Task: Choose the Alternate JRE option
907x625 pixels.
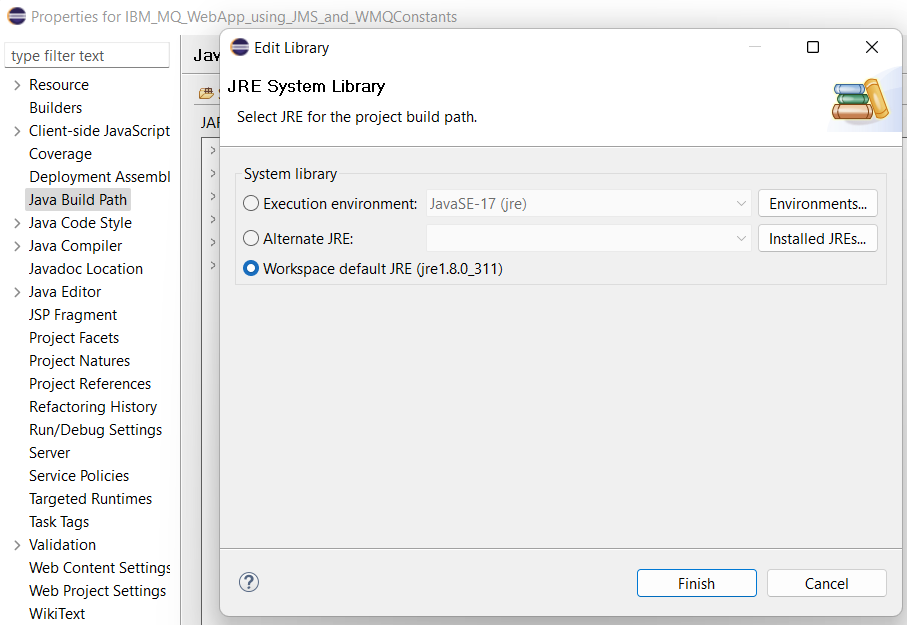Action: click(x=250, y=238)
